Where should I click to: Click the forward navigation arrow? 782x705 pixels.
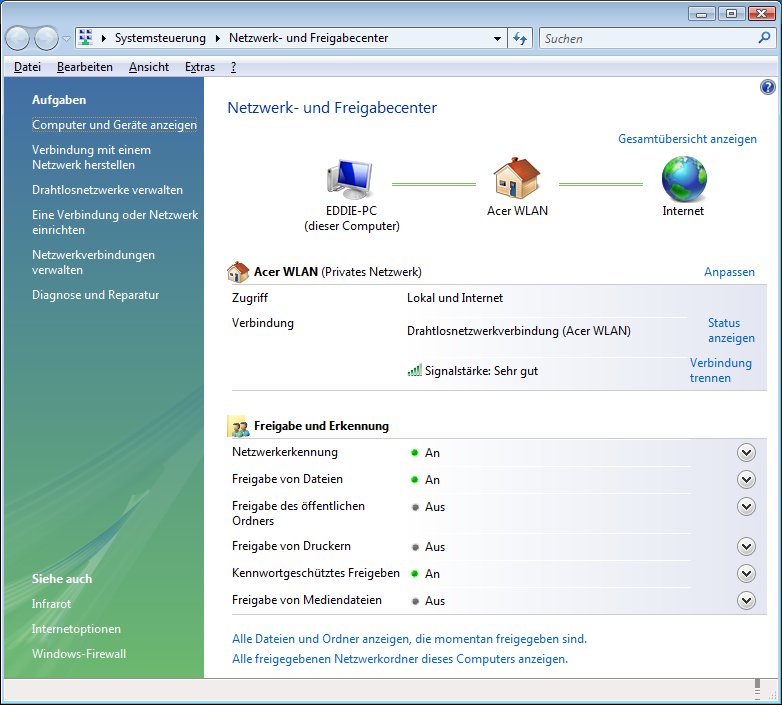46,39
